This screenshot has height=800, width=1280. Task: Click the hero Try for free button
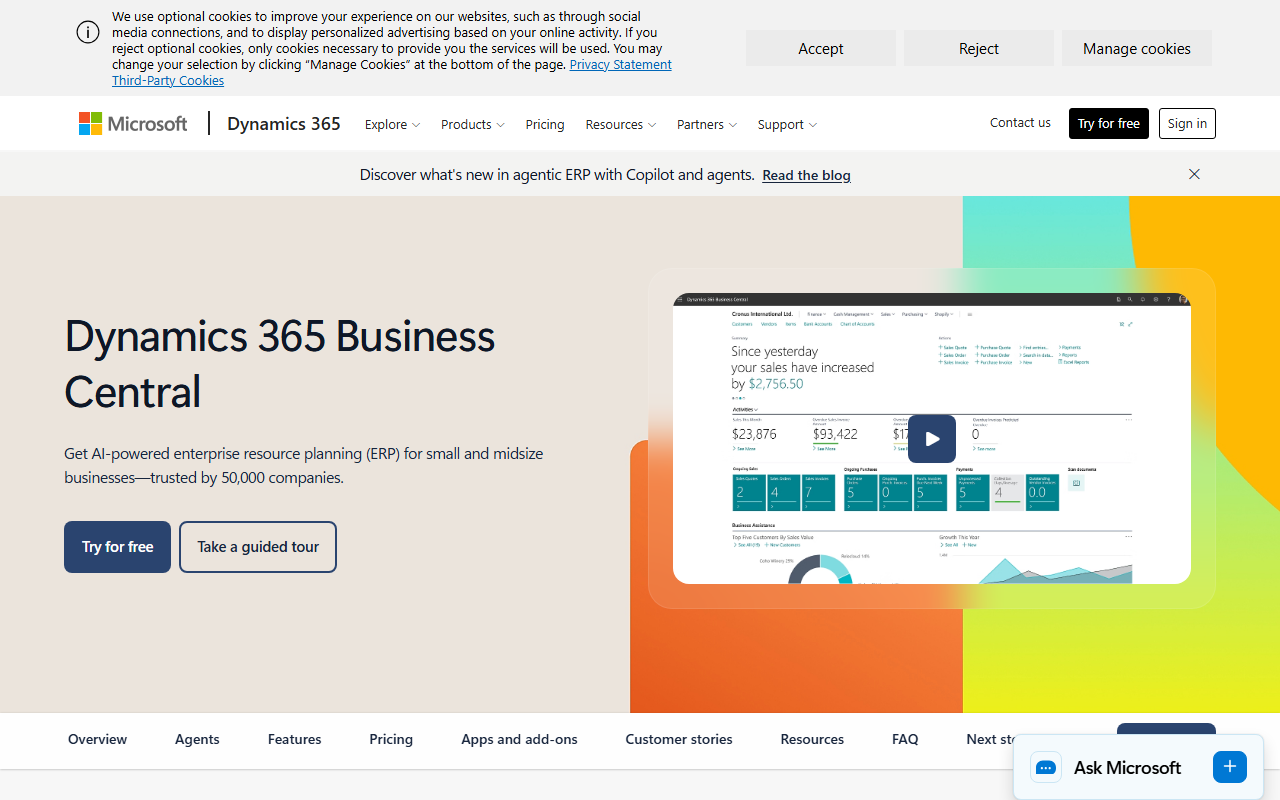tap(117, 547)
